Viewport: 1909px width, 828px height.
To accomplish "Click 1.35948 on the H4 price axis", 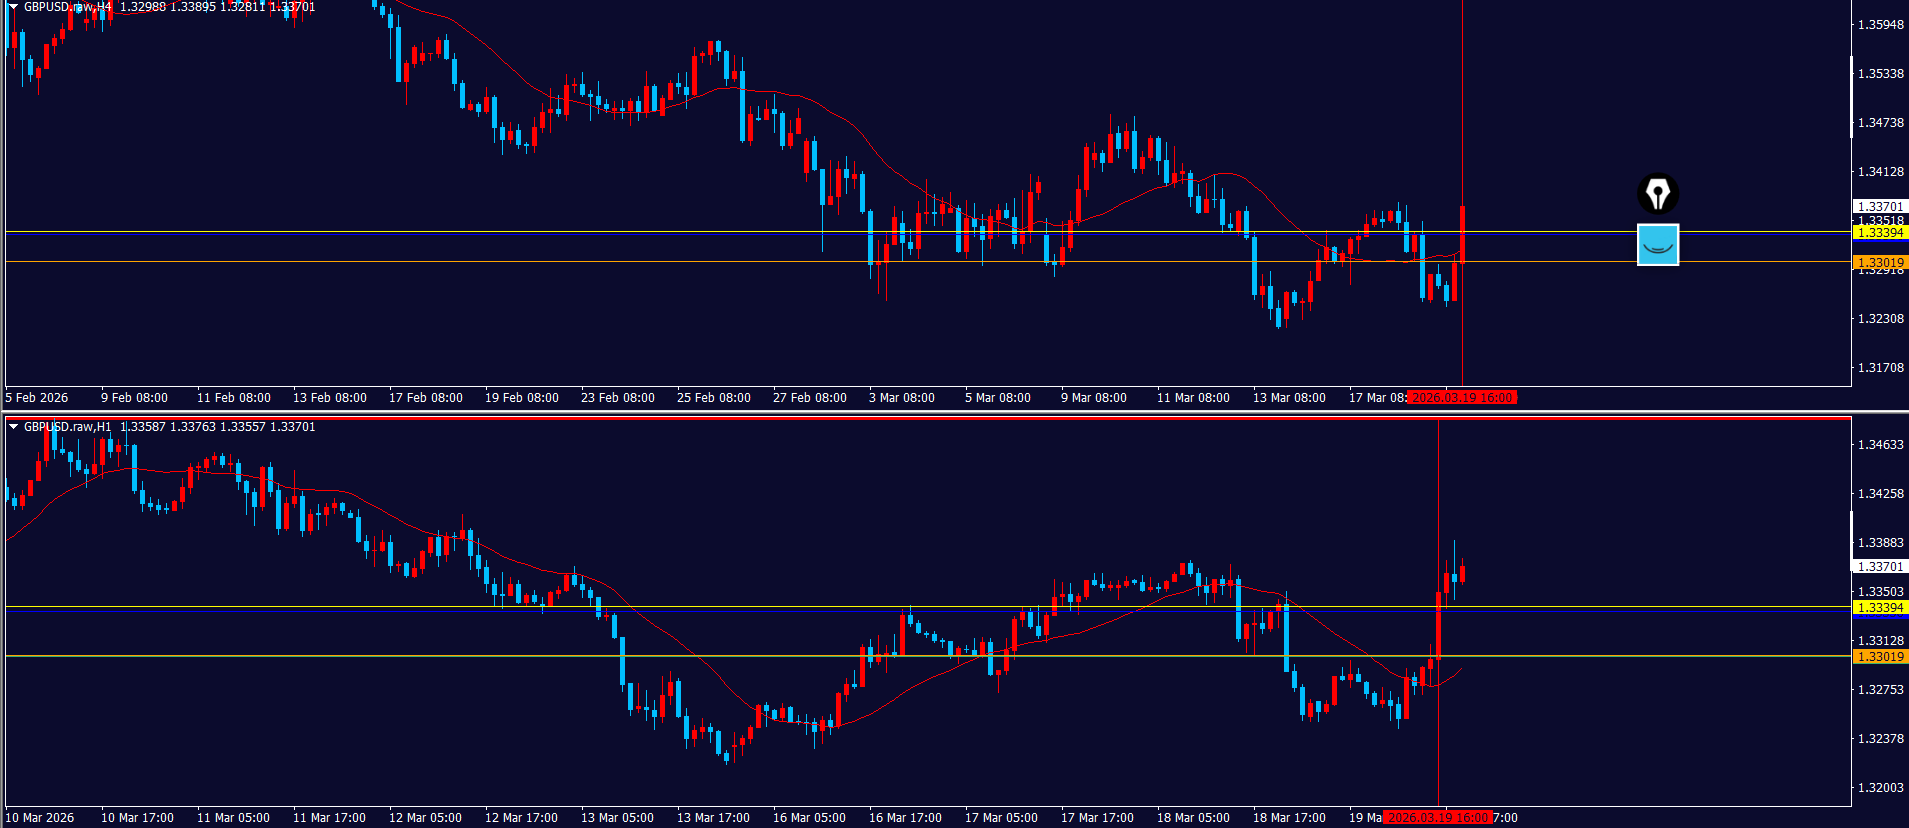I will 1880,25.
